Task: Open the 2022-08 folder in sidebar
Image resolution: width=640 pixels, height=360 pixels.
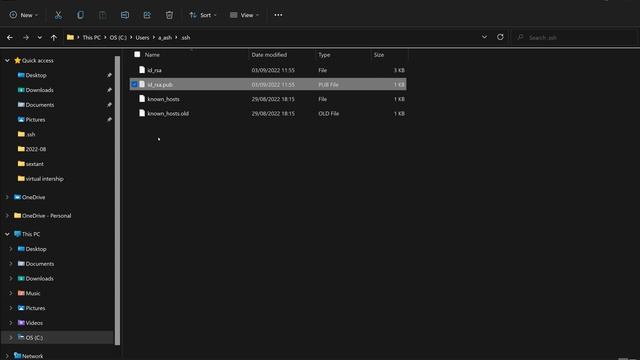Action: [36, 149]
